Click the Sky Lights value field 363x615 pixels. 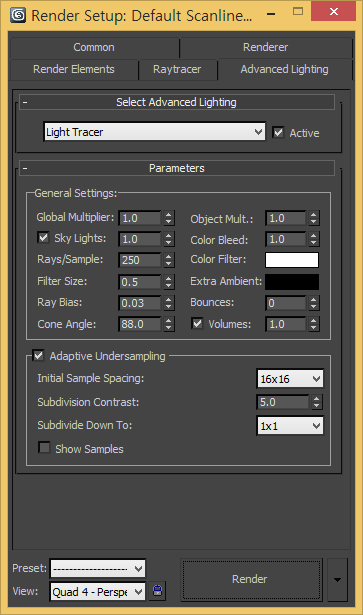point(140,239)
